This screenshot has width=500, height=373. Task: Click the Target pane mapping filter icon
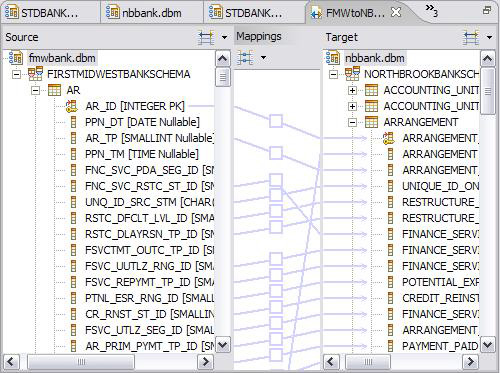tap(471, 37)
